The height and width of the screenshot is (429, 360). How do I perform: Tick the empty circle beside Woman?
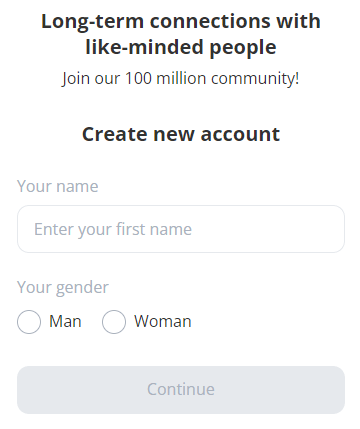click(x=114, y=322)
